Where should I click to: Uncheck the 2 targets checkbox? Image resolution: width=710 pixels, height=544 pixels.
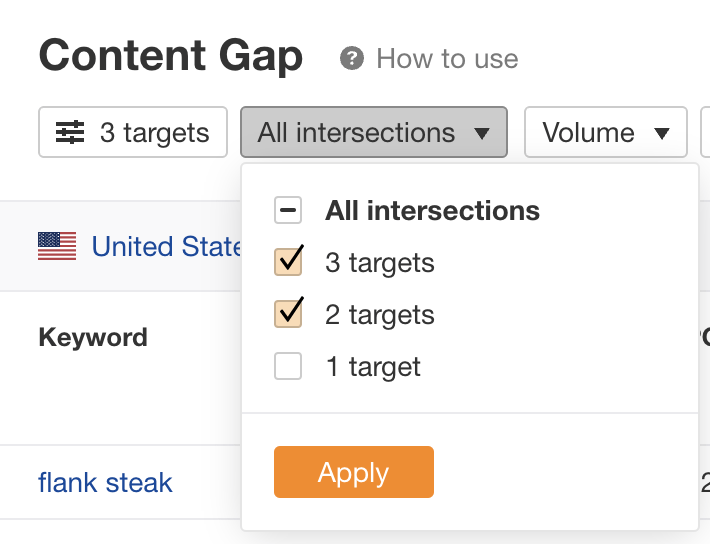coord(288,315)
